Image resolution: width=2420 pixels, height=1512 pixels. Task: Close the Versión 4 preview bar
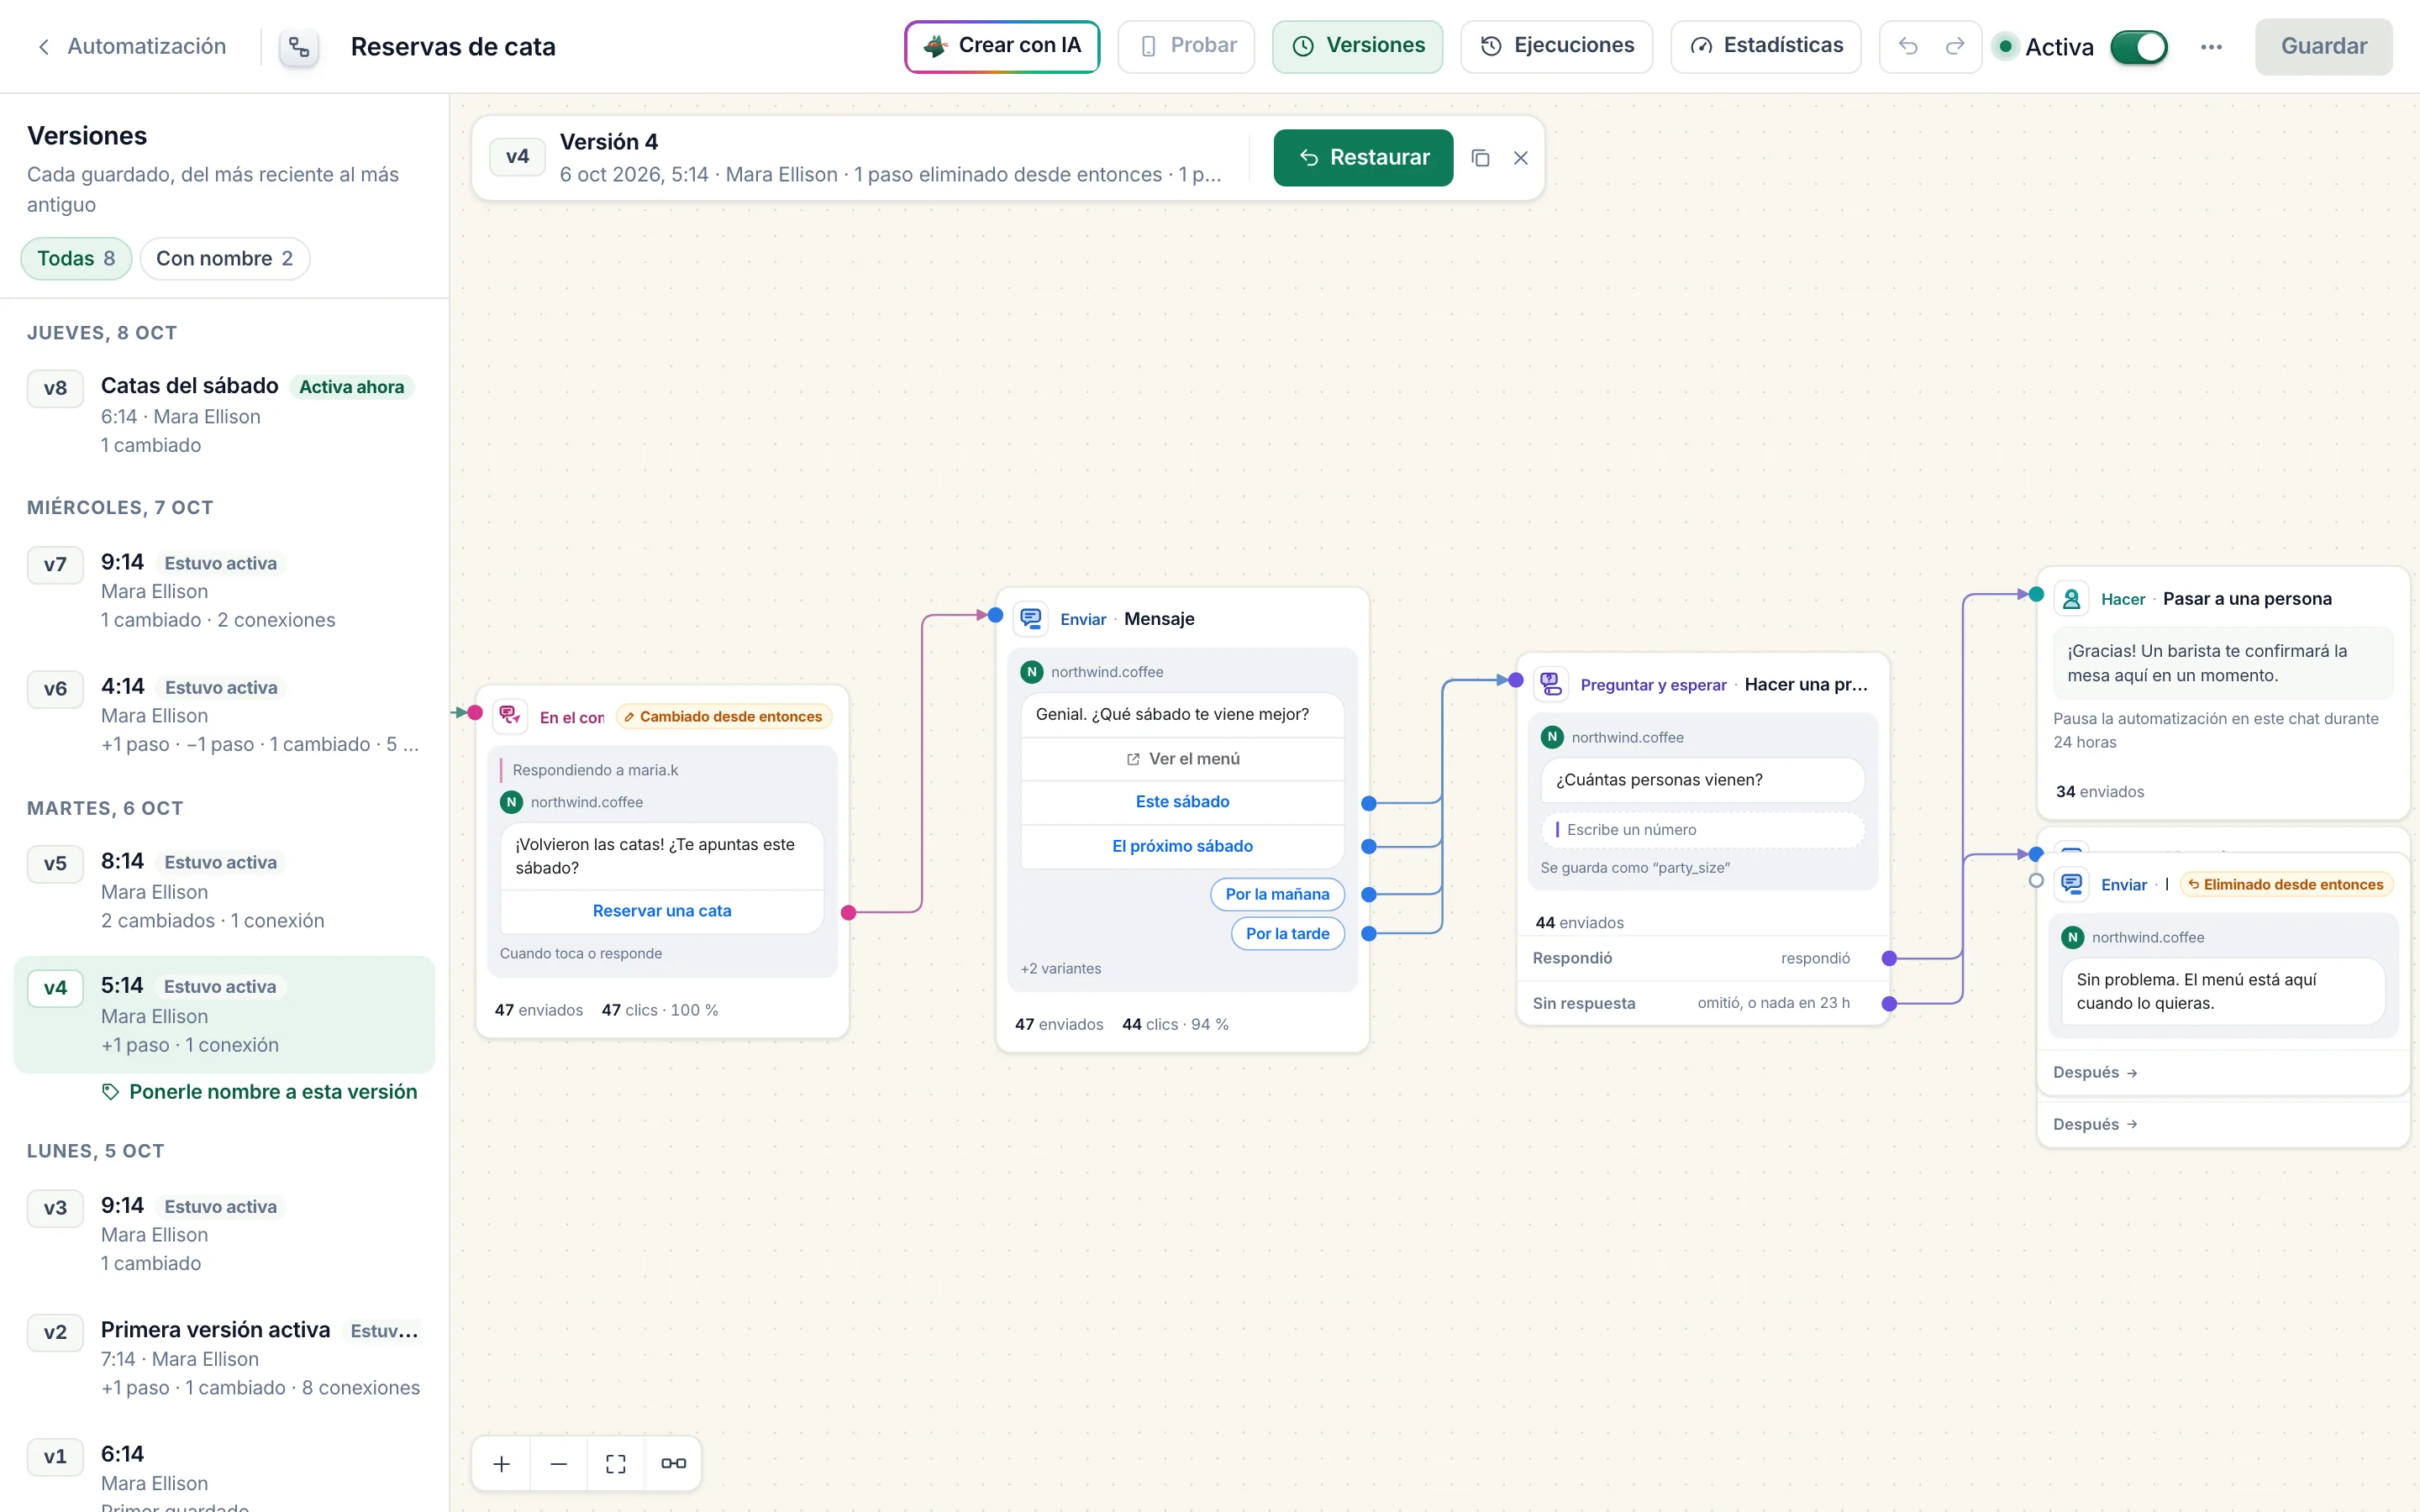point(1520,158)
